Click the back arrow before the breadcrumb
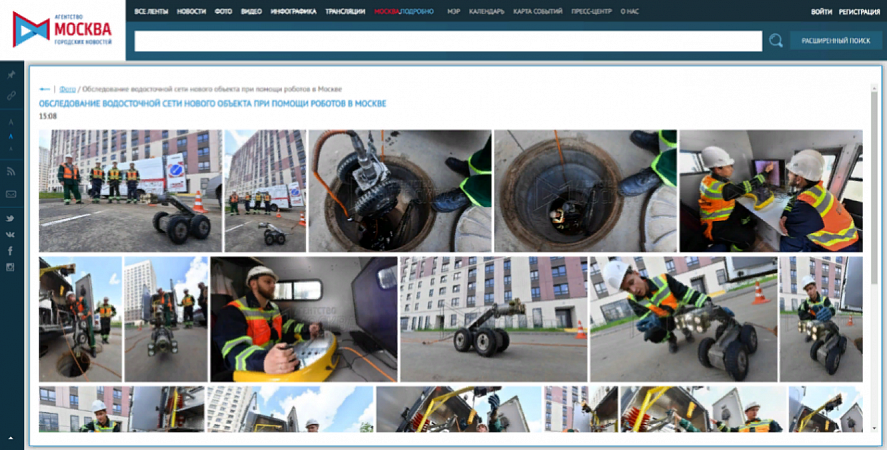The image size is (887, 450). [x=44, y=89]
